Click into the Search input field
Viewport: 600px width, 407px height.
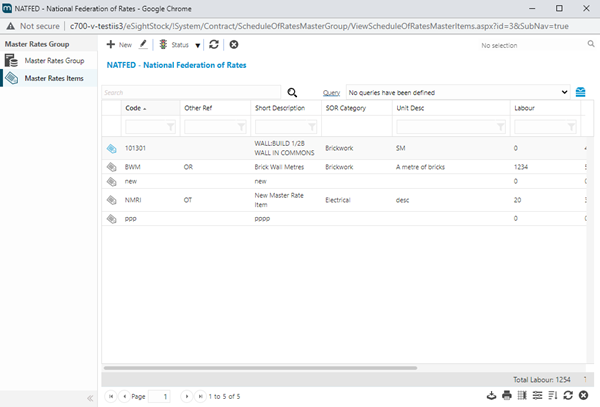pos(190,92)
